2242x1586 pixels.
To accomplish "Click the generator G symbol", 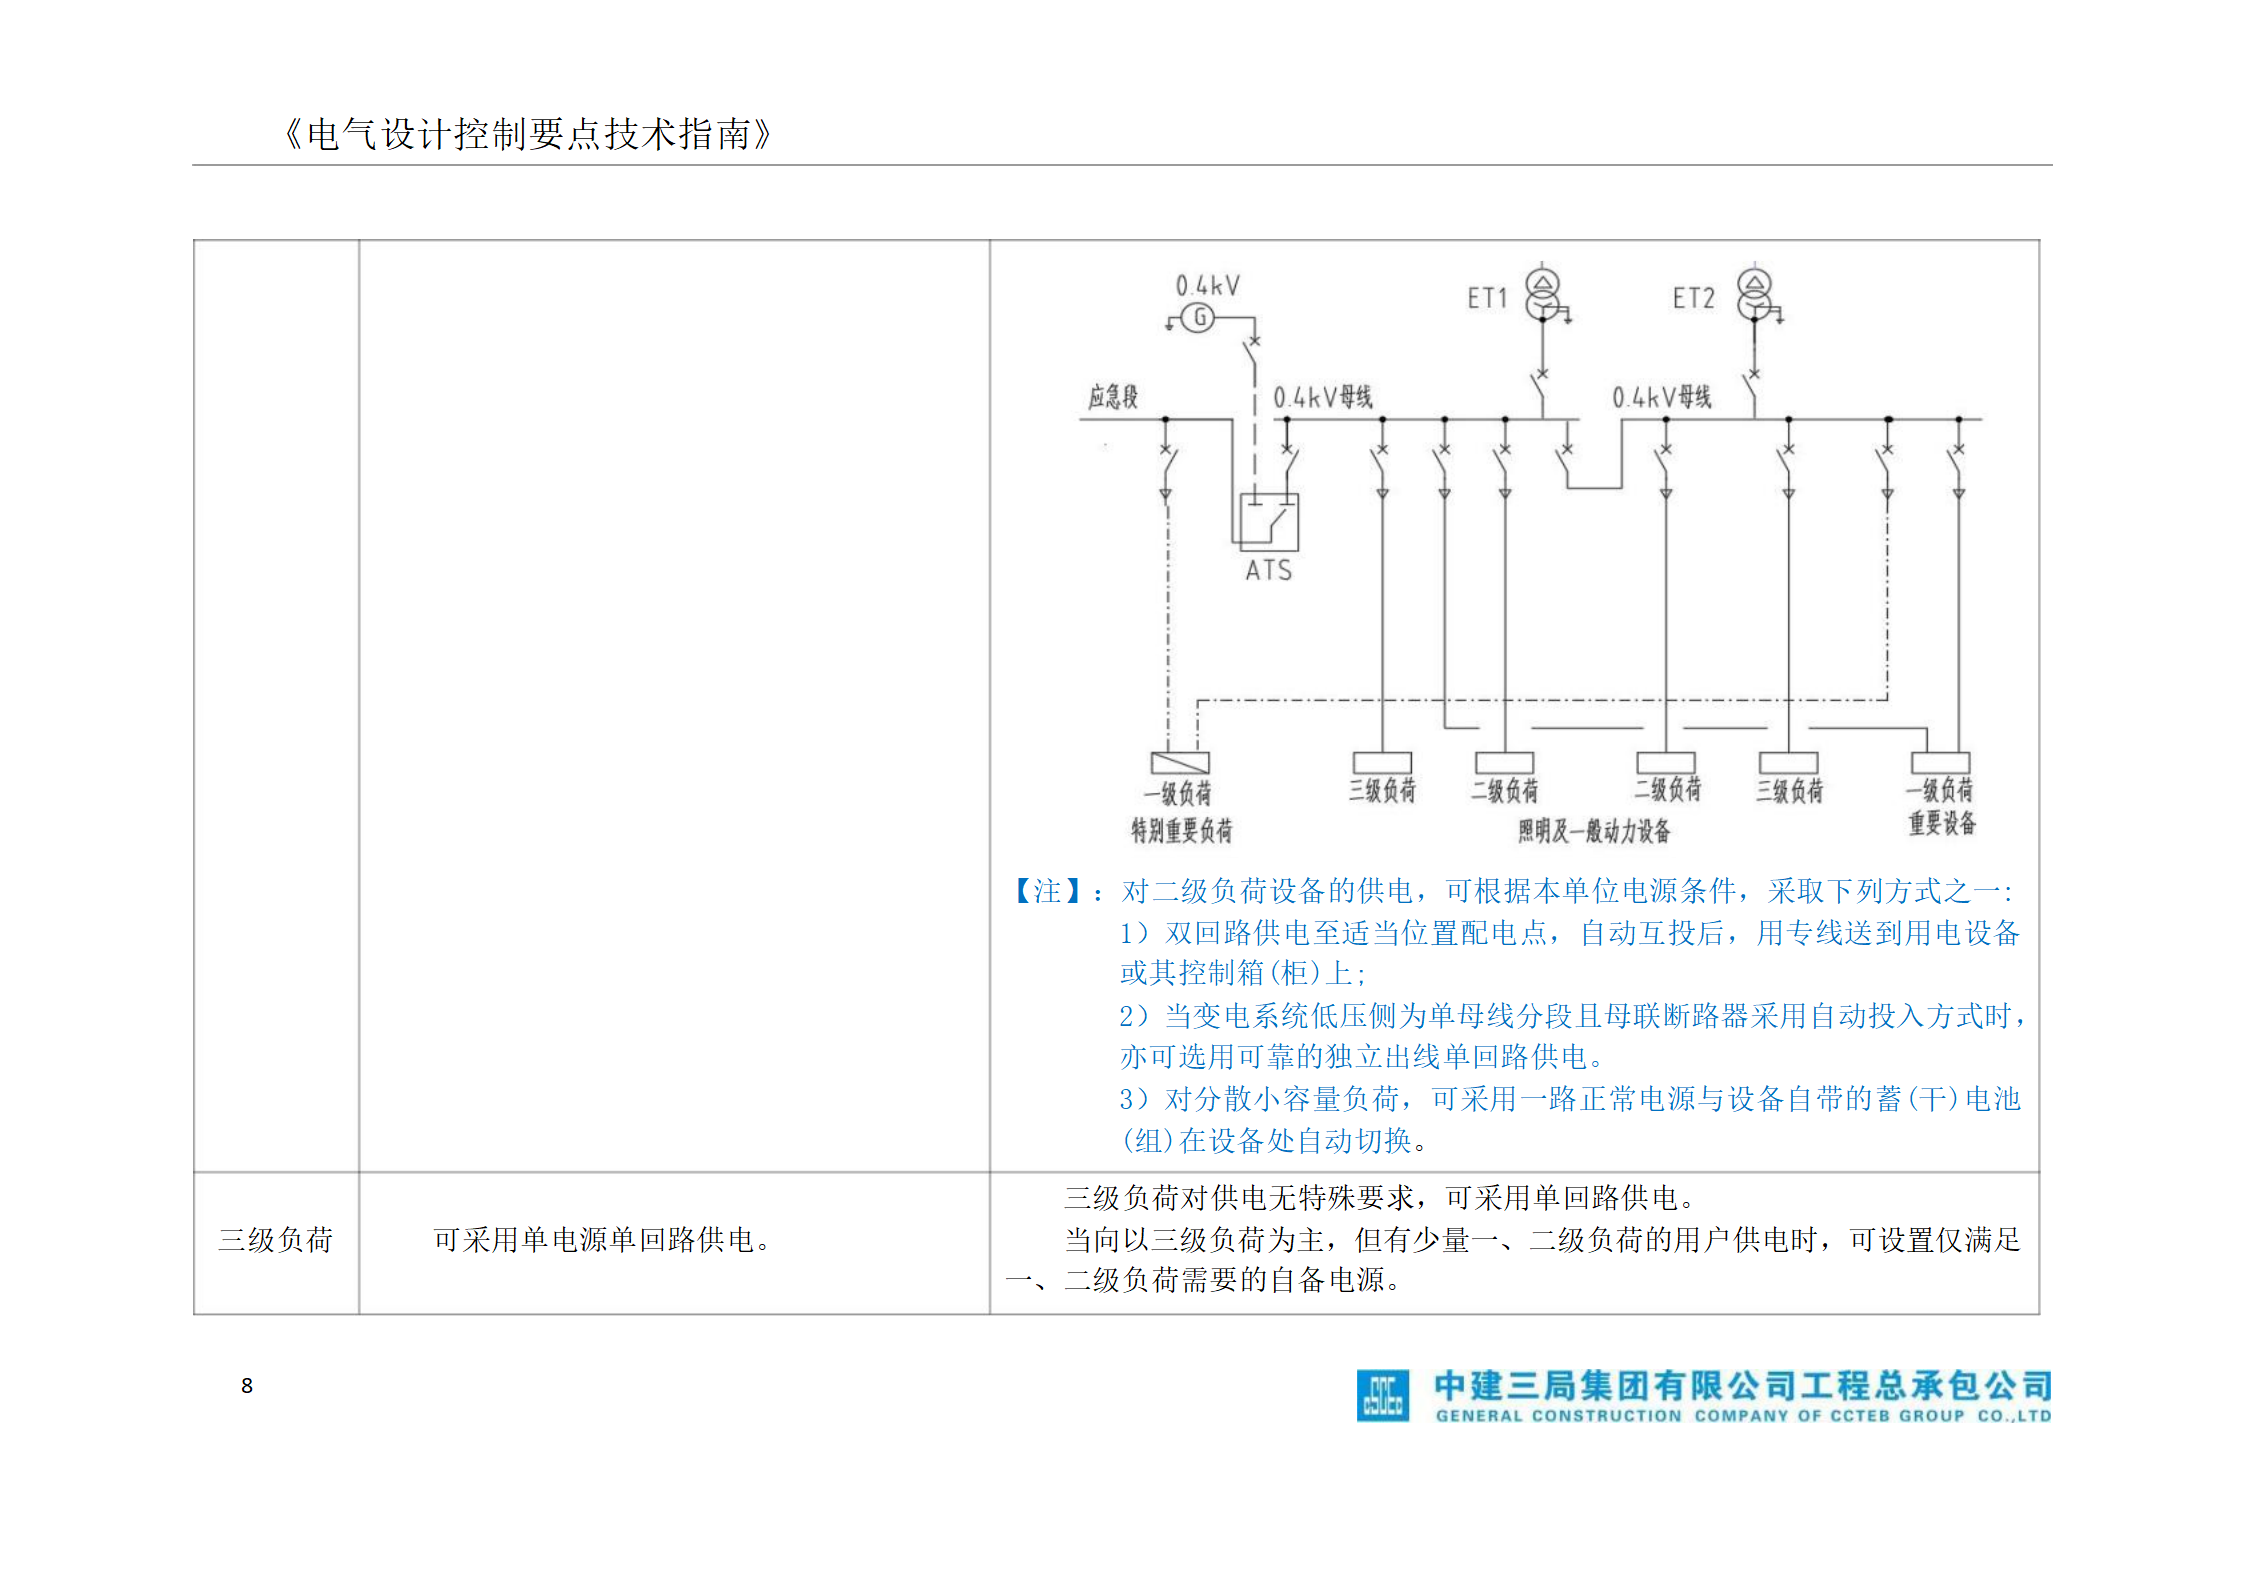I will click(x=1198, y=318).
